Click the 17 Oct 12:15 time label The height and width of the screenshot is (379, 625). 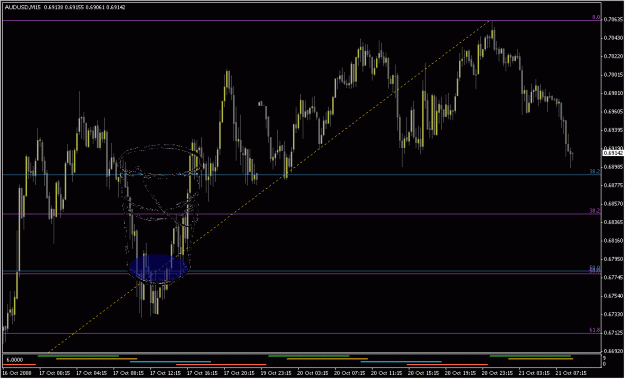pyautogui.click(x=164, y=374)
